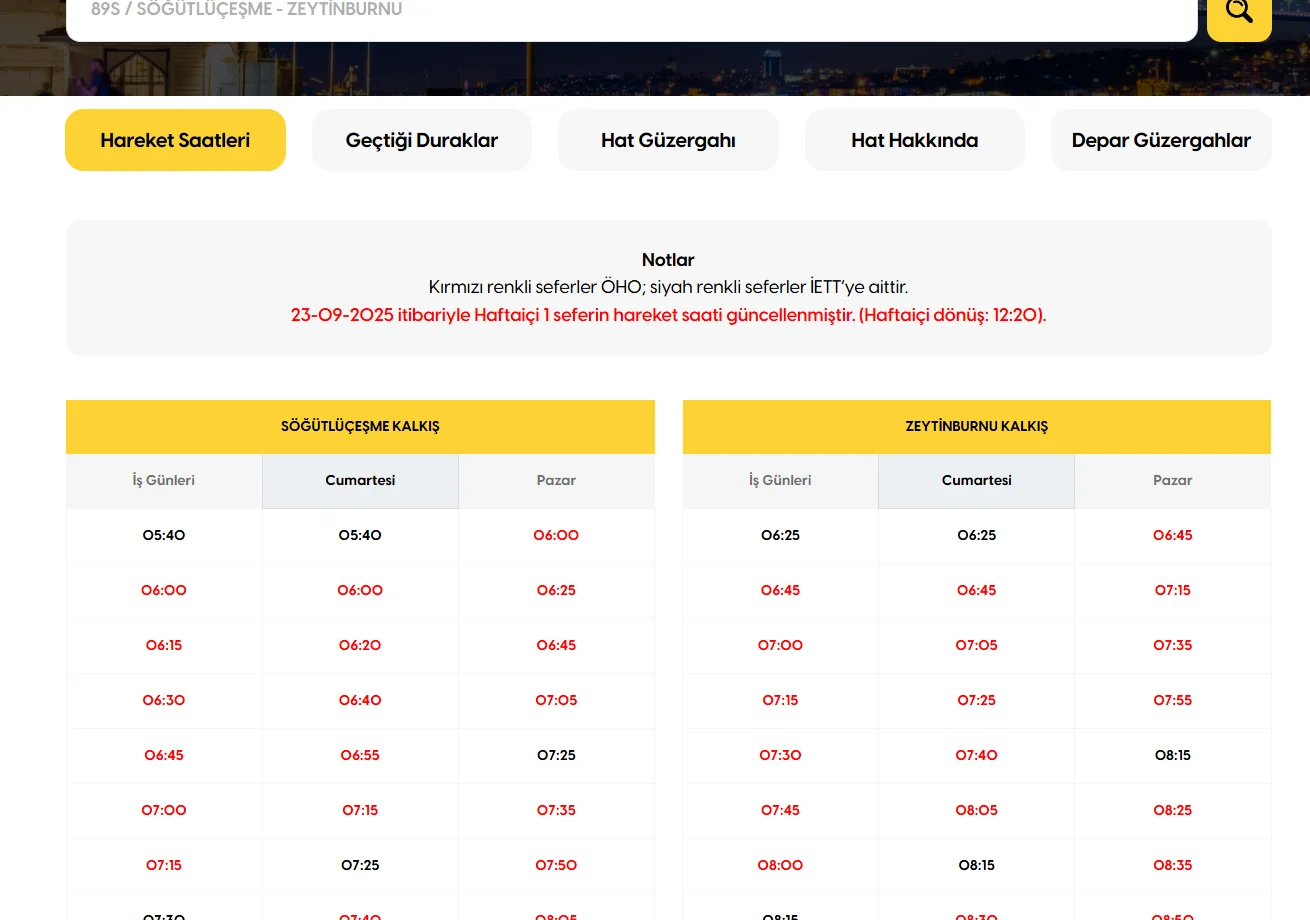Screen dimensions: 1310x920
Task: Select Pazar under Söğütlüçeşme Kalkış
Action: tap(556, 481)
